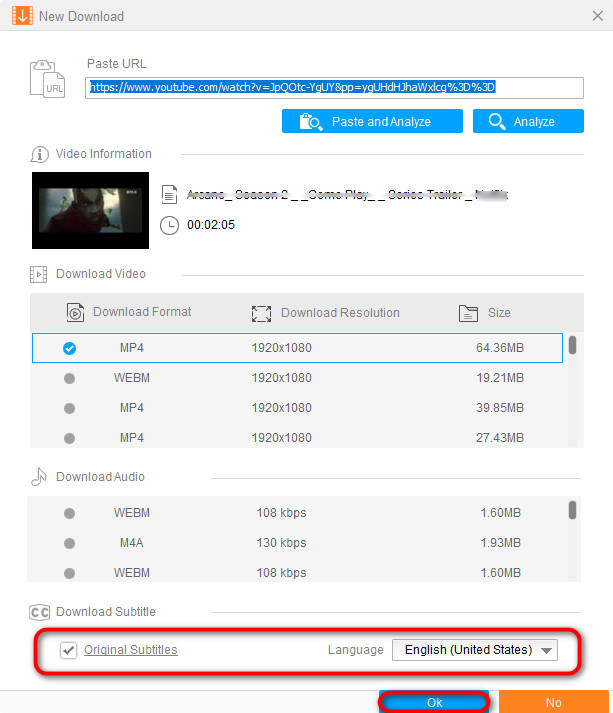Viewport: 613px width, 713px height.
Task: Click the video list scrollbar
Action: pos(572,346)
